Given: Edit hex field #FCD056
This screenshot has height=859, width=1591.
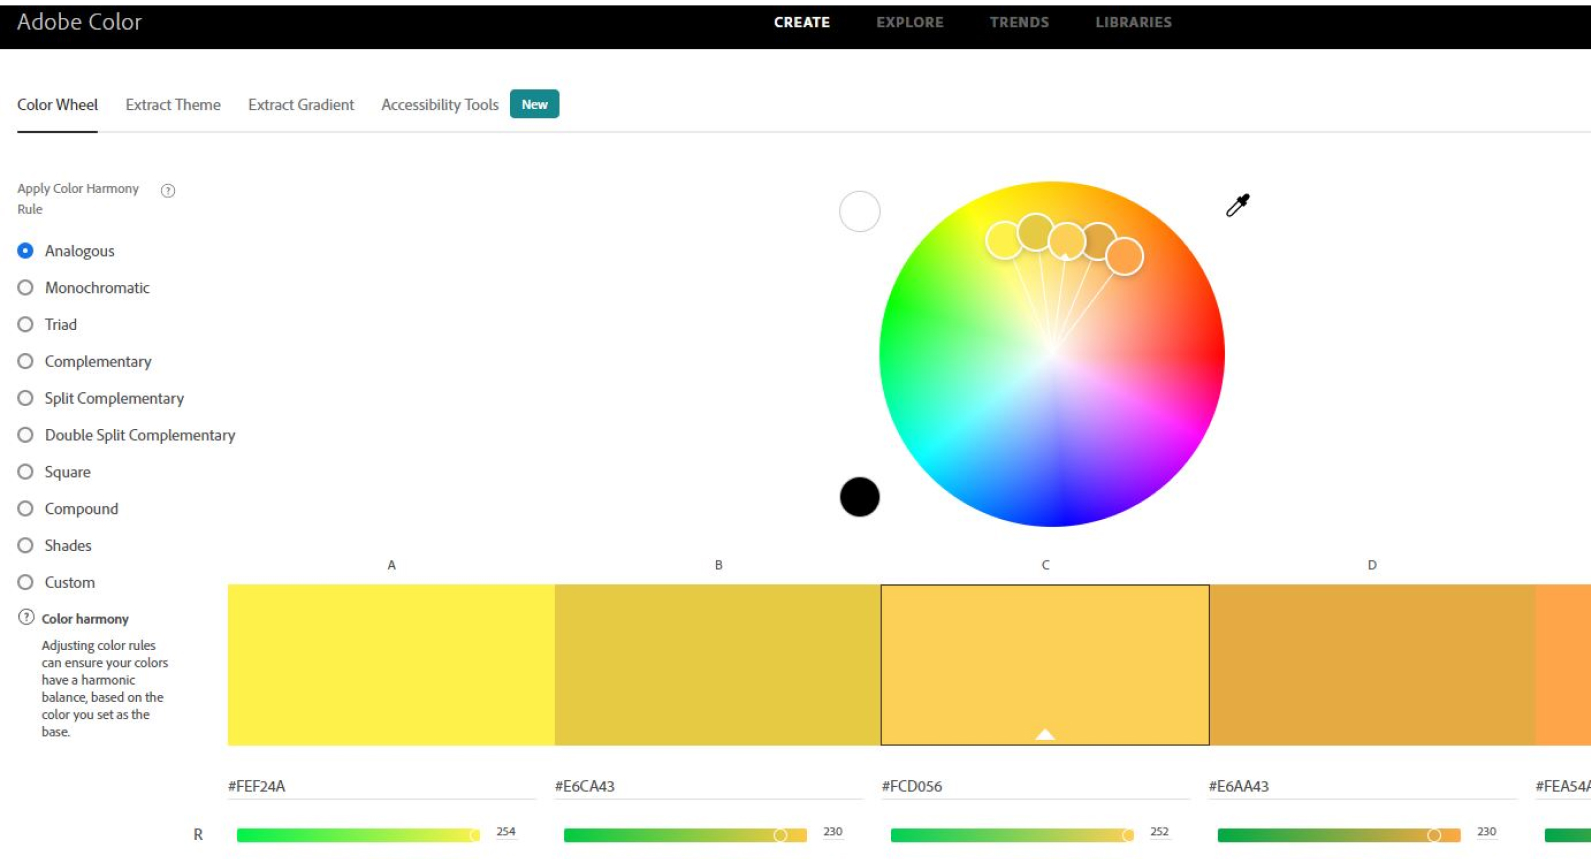Looking at the screenshot, I should [1036, 786].
